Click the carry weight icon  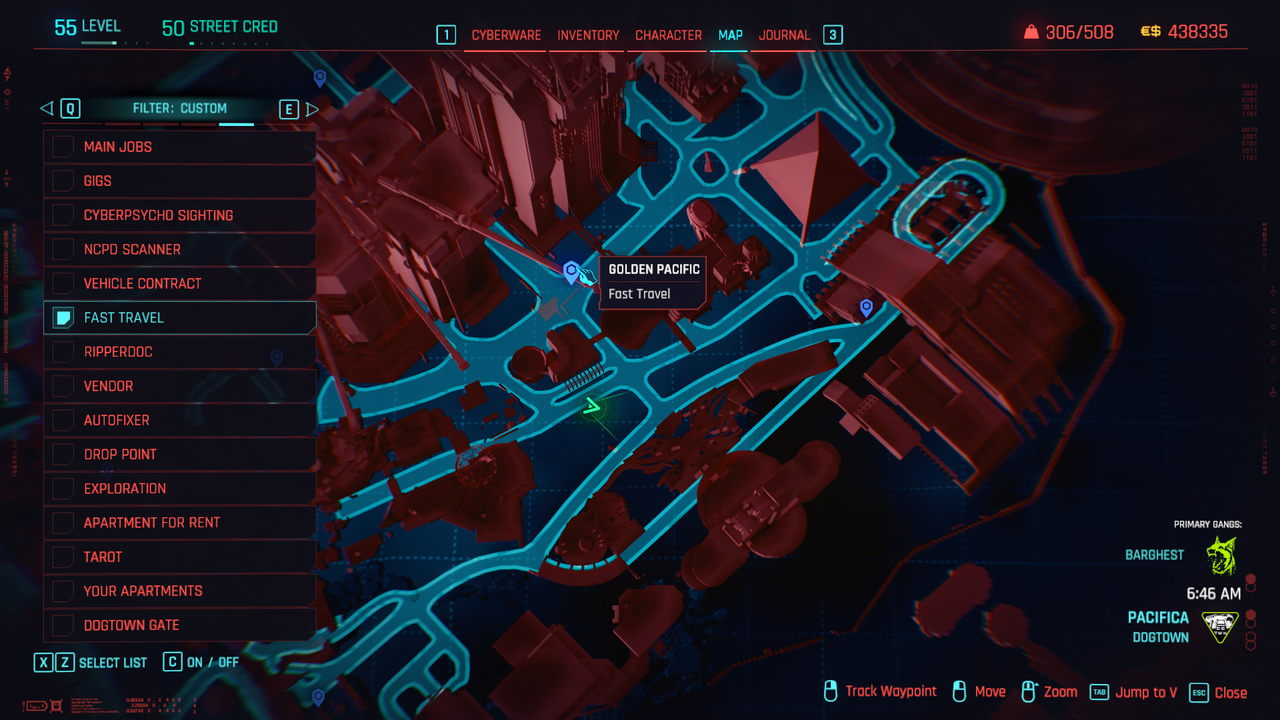click(x=1031, y=32)
